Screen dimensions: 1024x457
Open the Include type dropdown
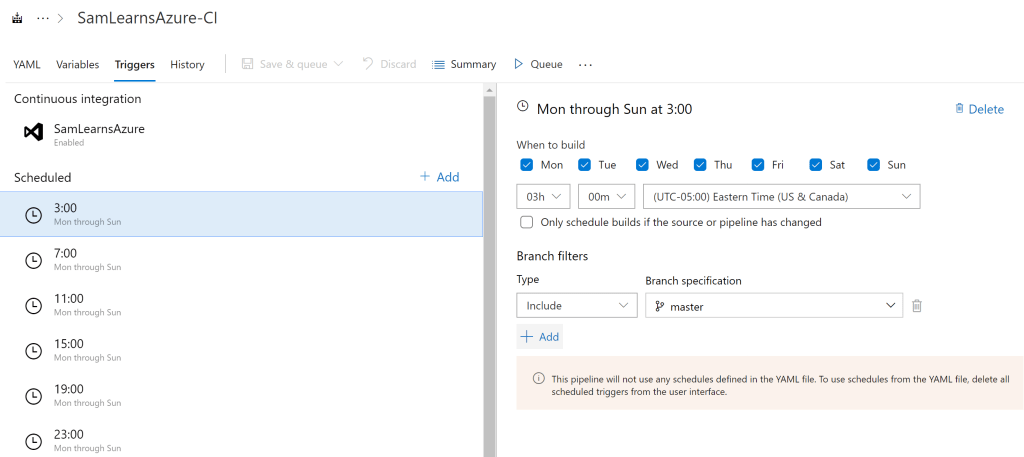576,306
